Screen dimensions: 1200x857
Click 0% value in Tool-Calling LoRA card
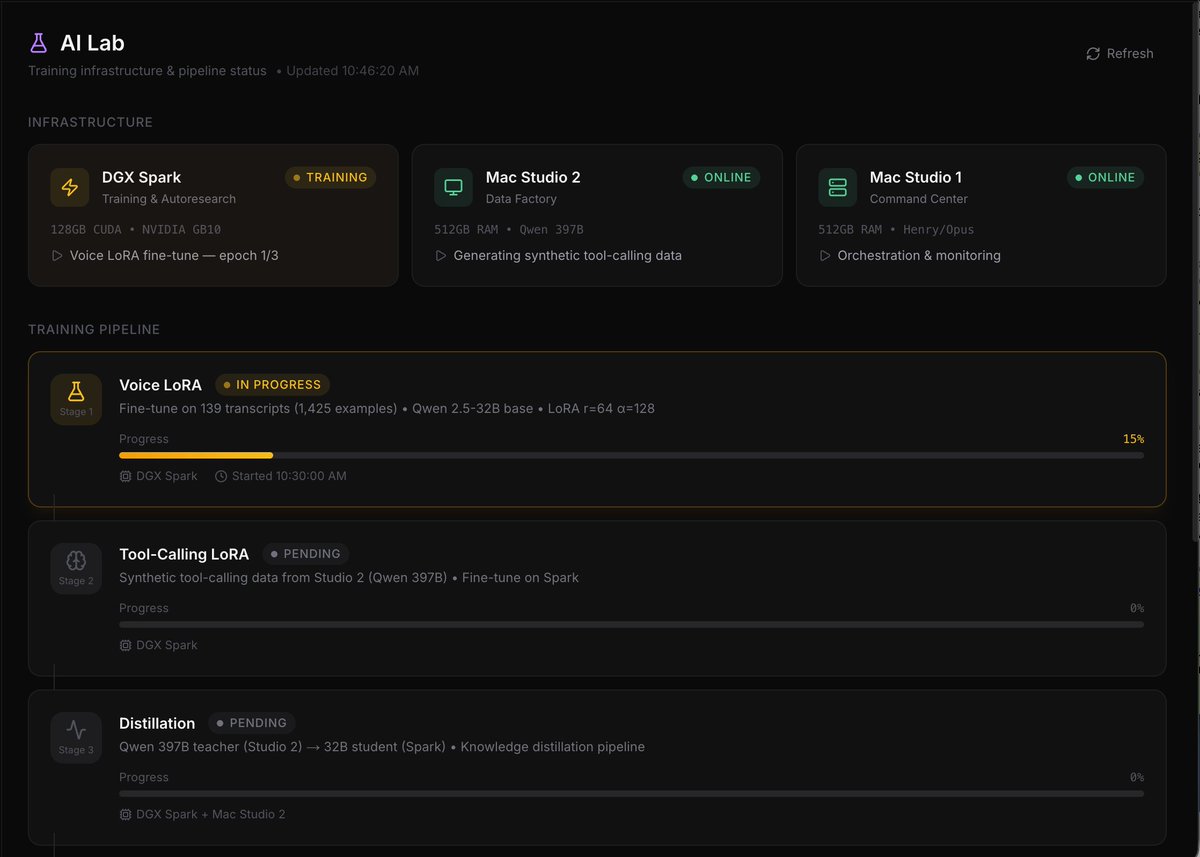[1137, 608]
